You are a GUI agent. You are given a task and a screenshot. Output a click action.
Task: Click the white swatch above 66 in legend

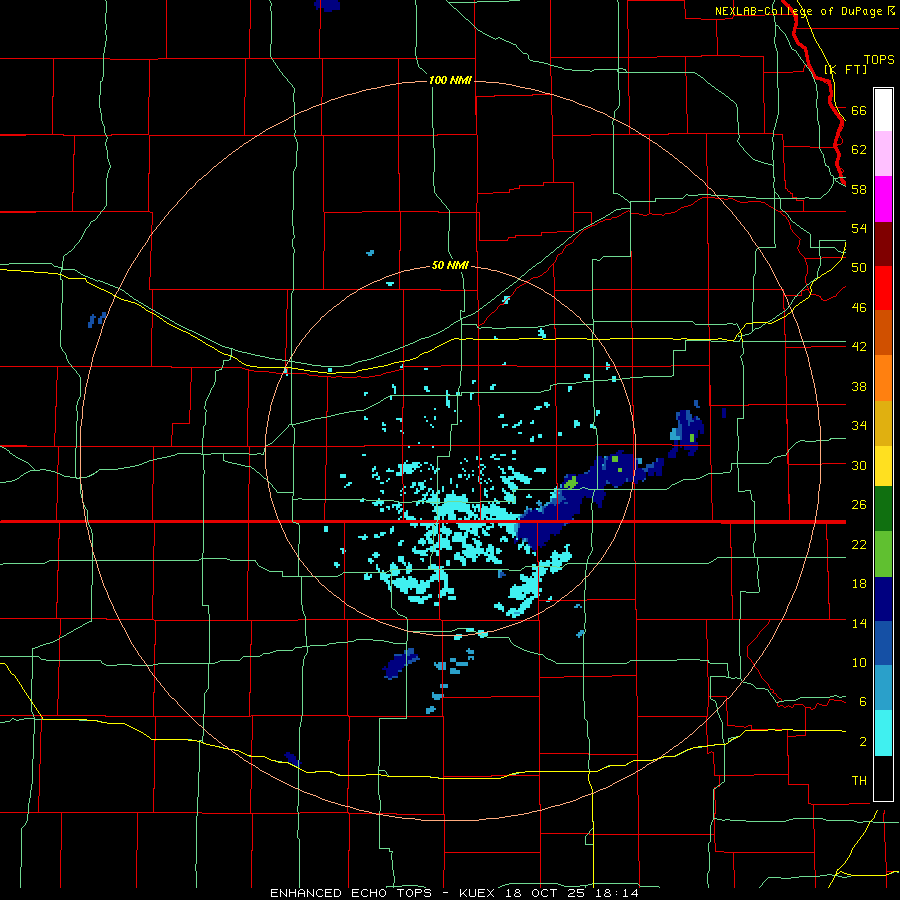click(883, 110)
